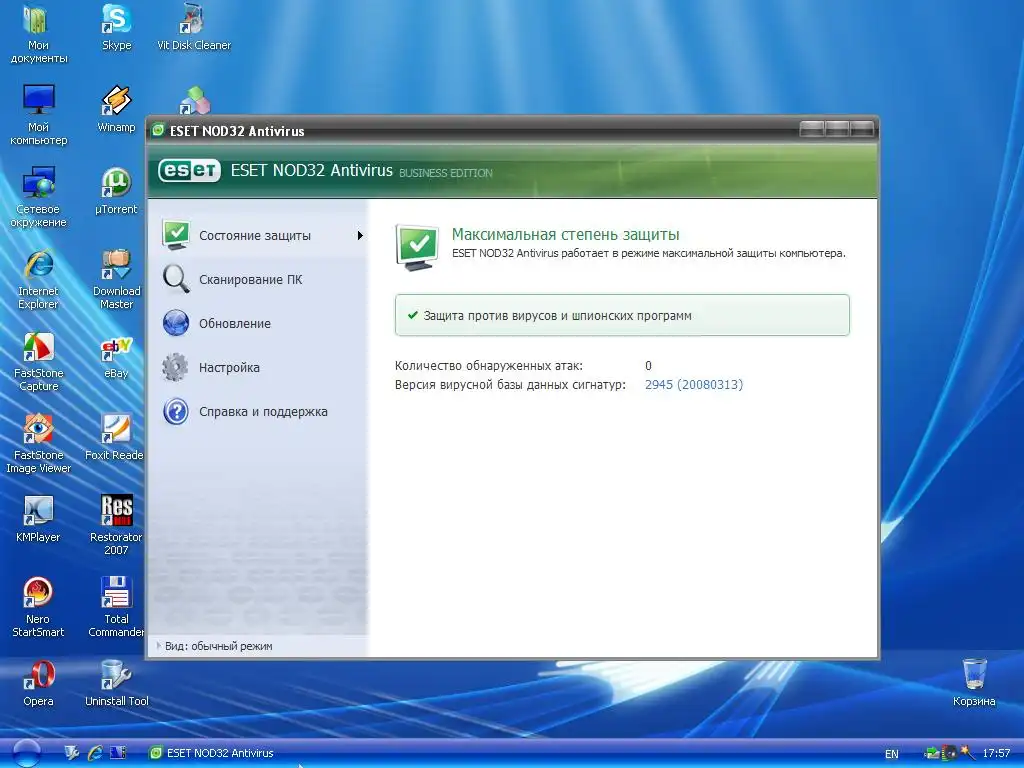Select Opera desktop shortcut
The height and width of the screenshot is (768, 1024).
coord(39,684)
